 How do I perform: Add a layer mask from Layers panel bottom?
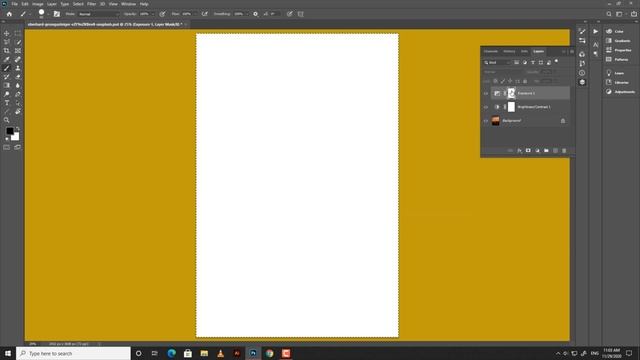(x=528, y=151)
